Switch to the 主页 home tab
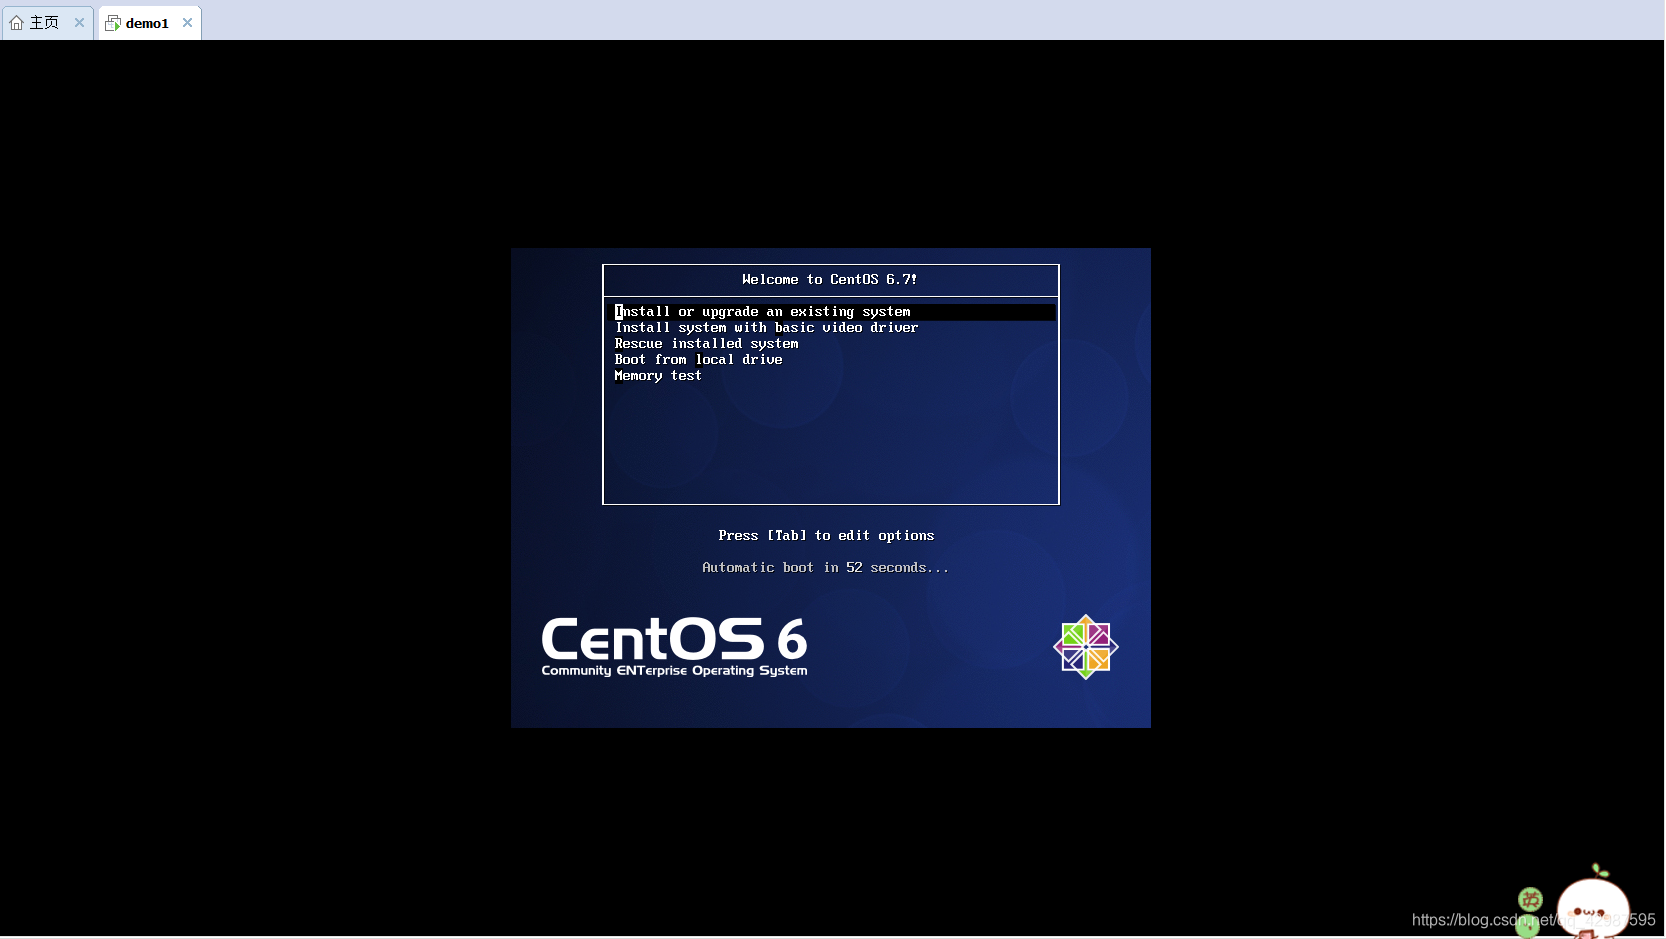 point(45,23)
